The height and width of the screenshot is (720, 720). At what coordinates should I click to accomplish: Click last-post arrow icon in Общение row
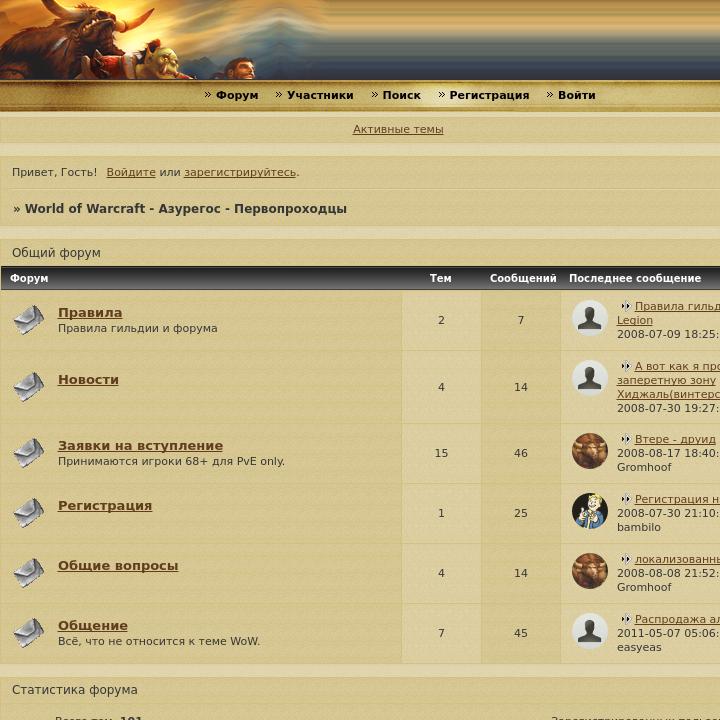tap(626, 619)
